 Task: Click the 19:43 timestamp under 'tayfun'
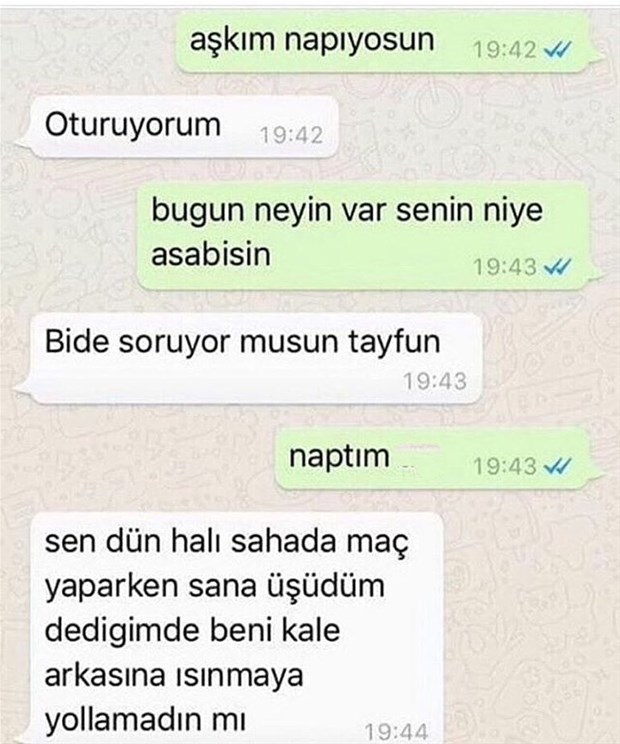(435, 381)
